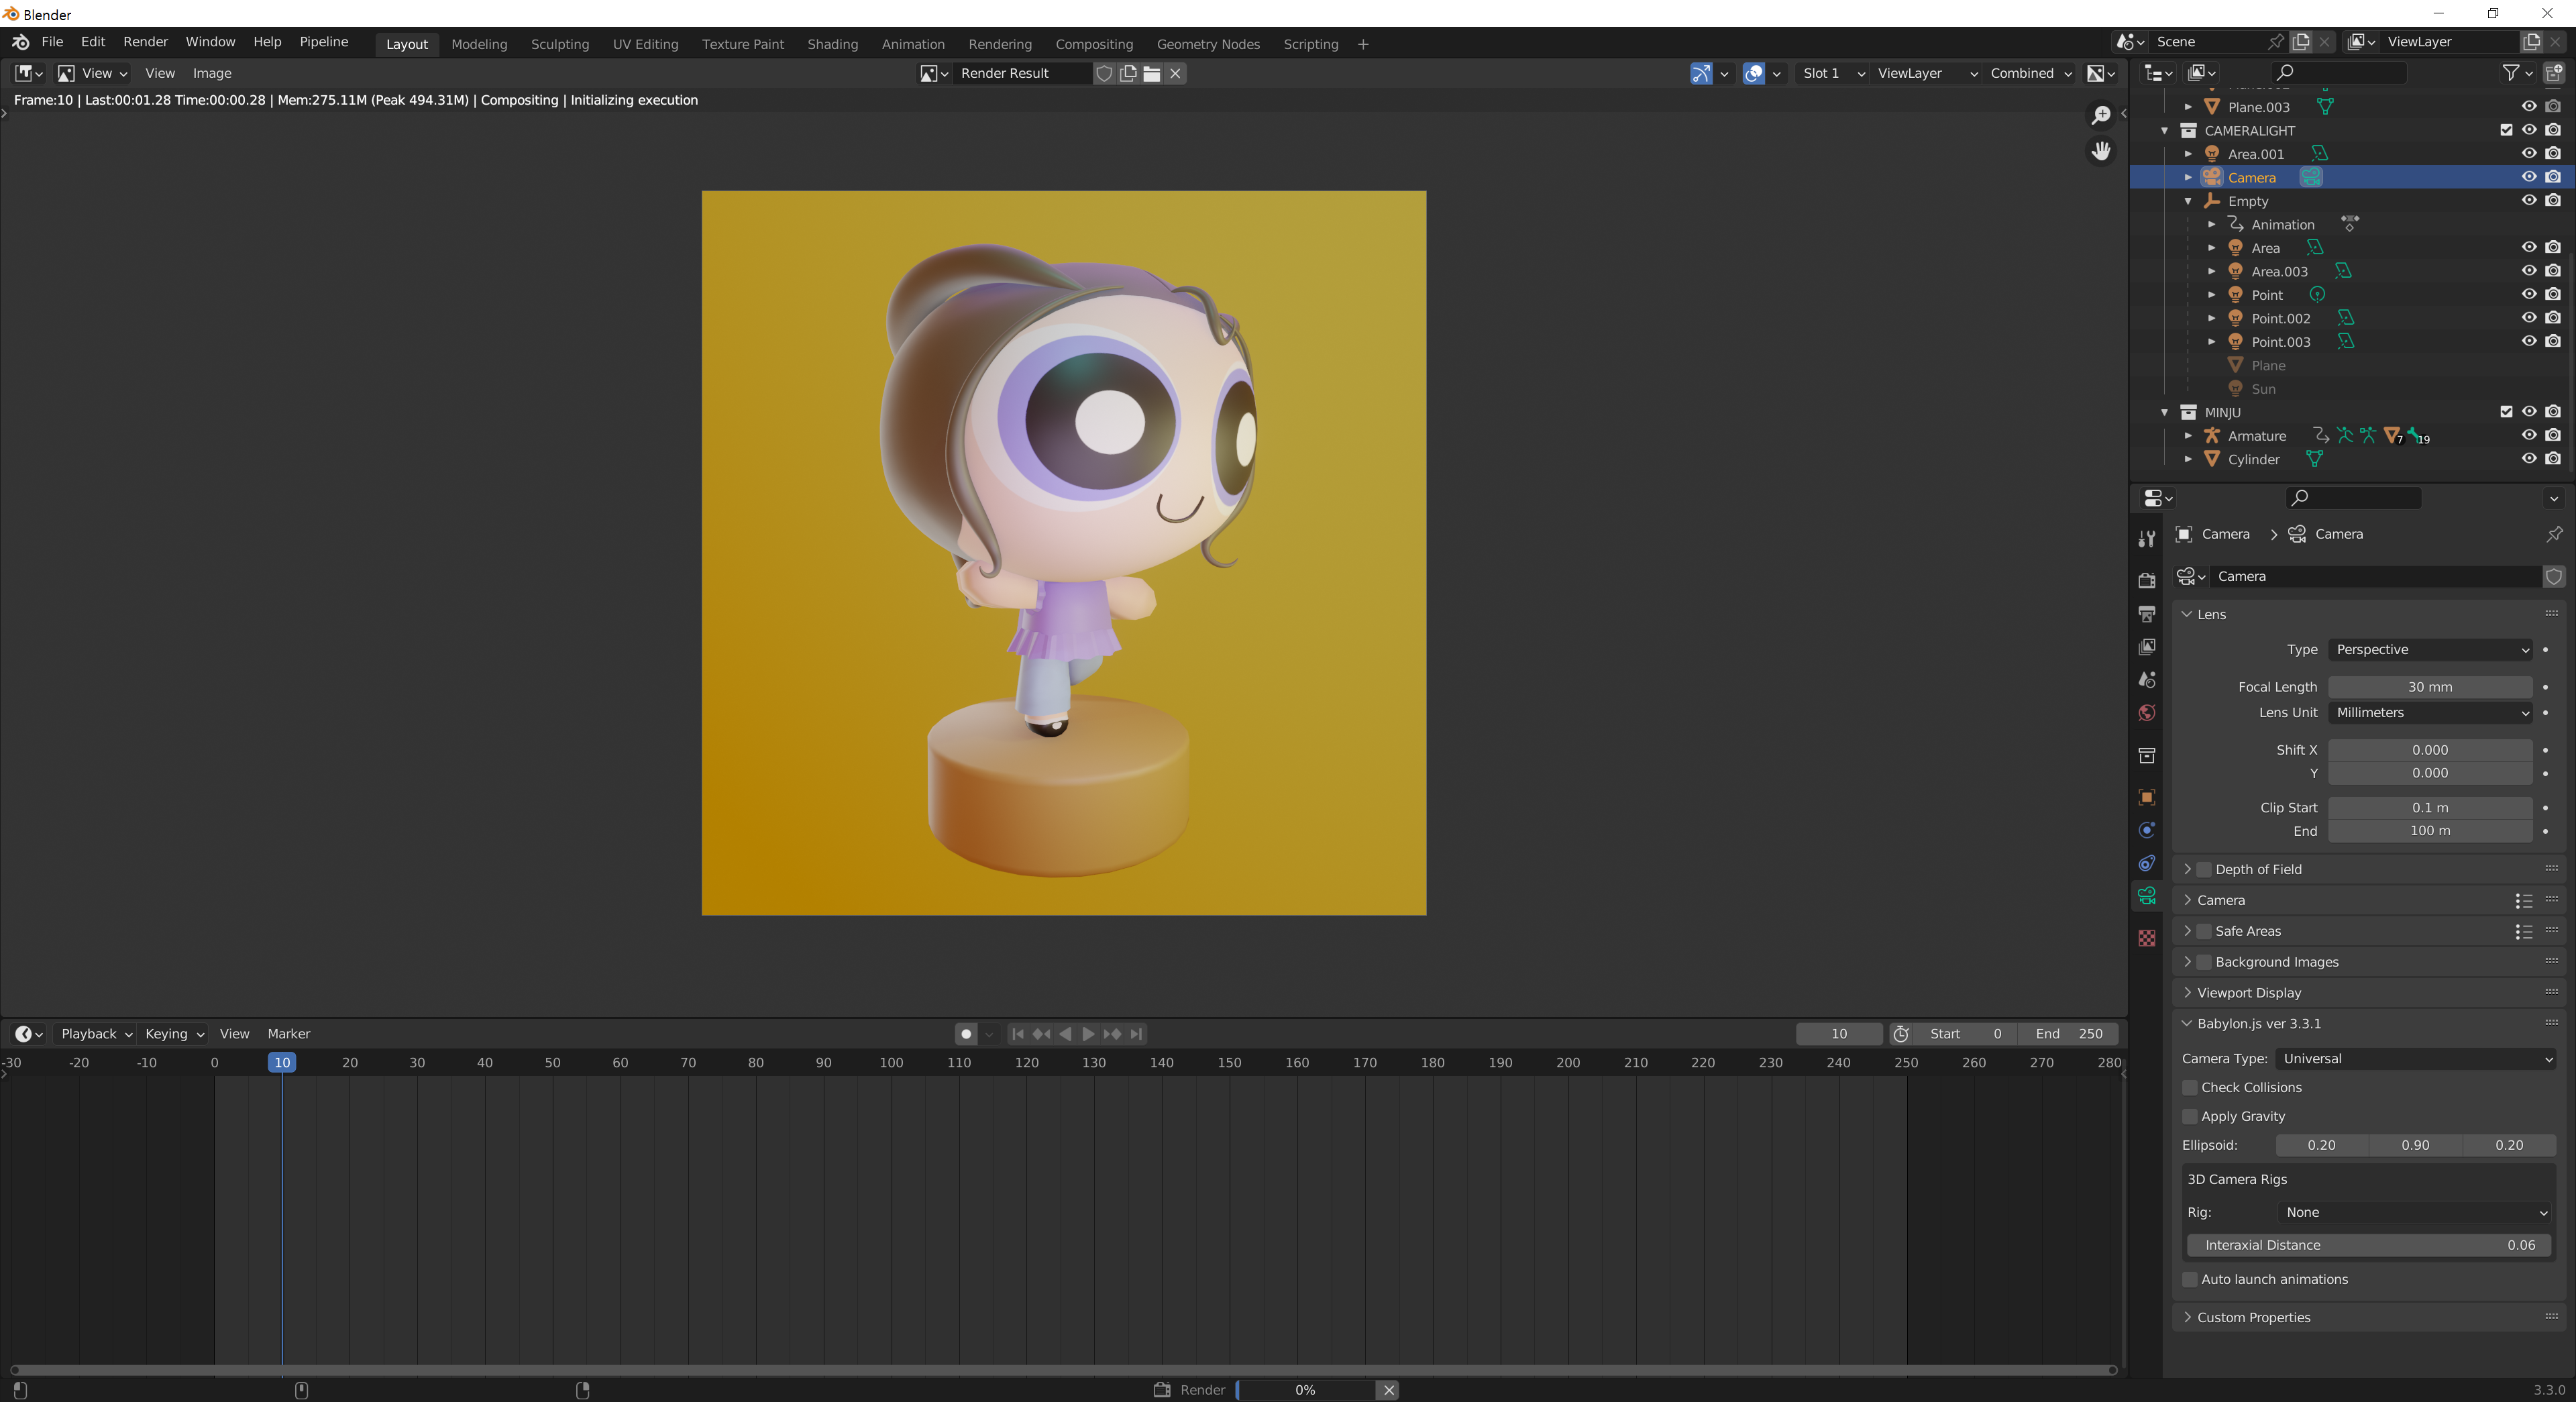
Task: Open the Pipeline menu
Action: pos(323,42)
